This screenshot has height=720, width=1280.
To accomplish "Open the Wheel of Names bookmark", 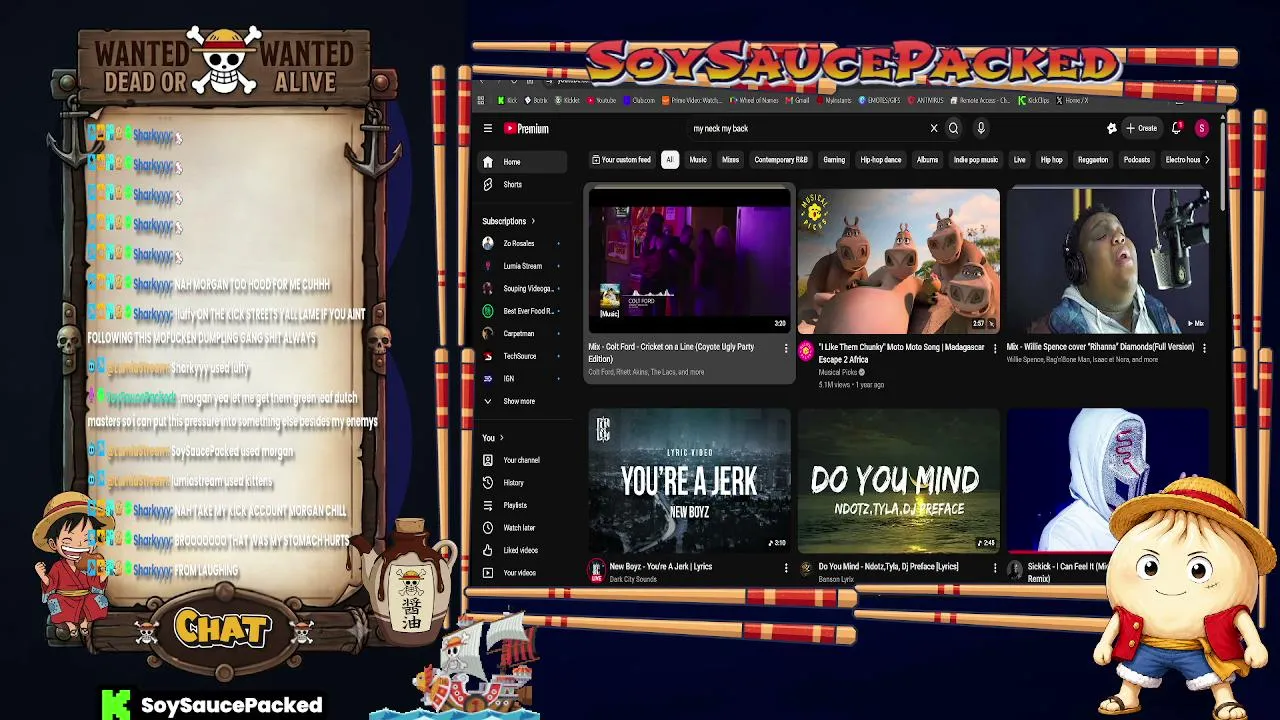I will [x=755, y=100].
